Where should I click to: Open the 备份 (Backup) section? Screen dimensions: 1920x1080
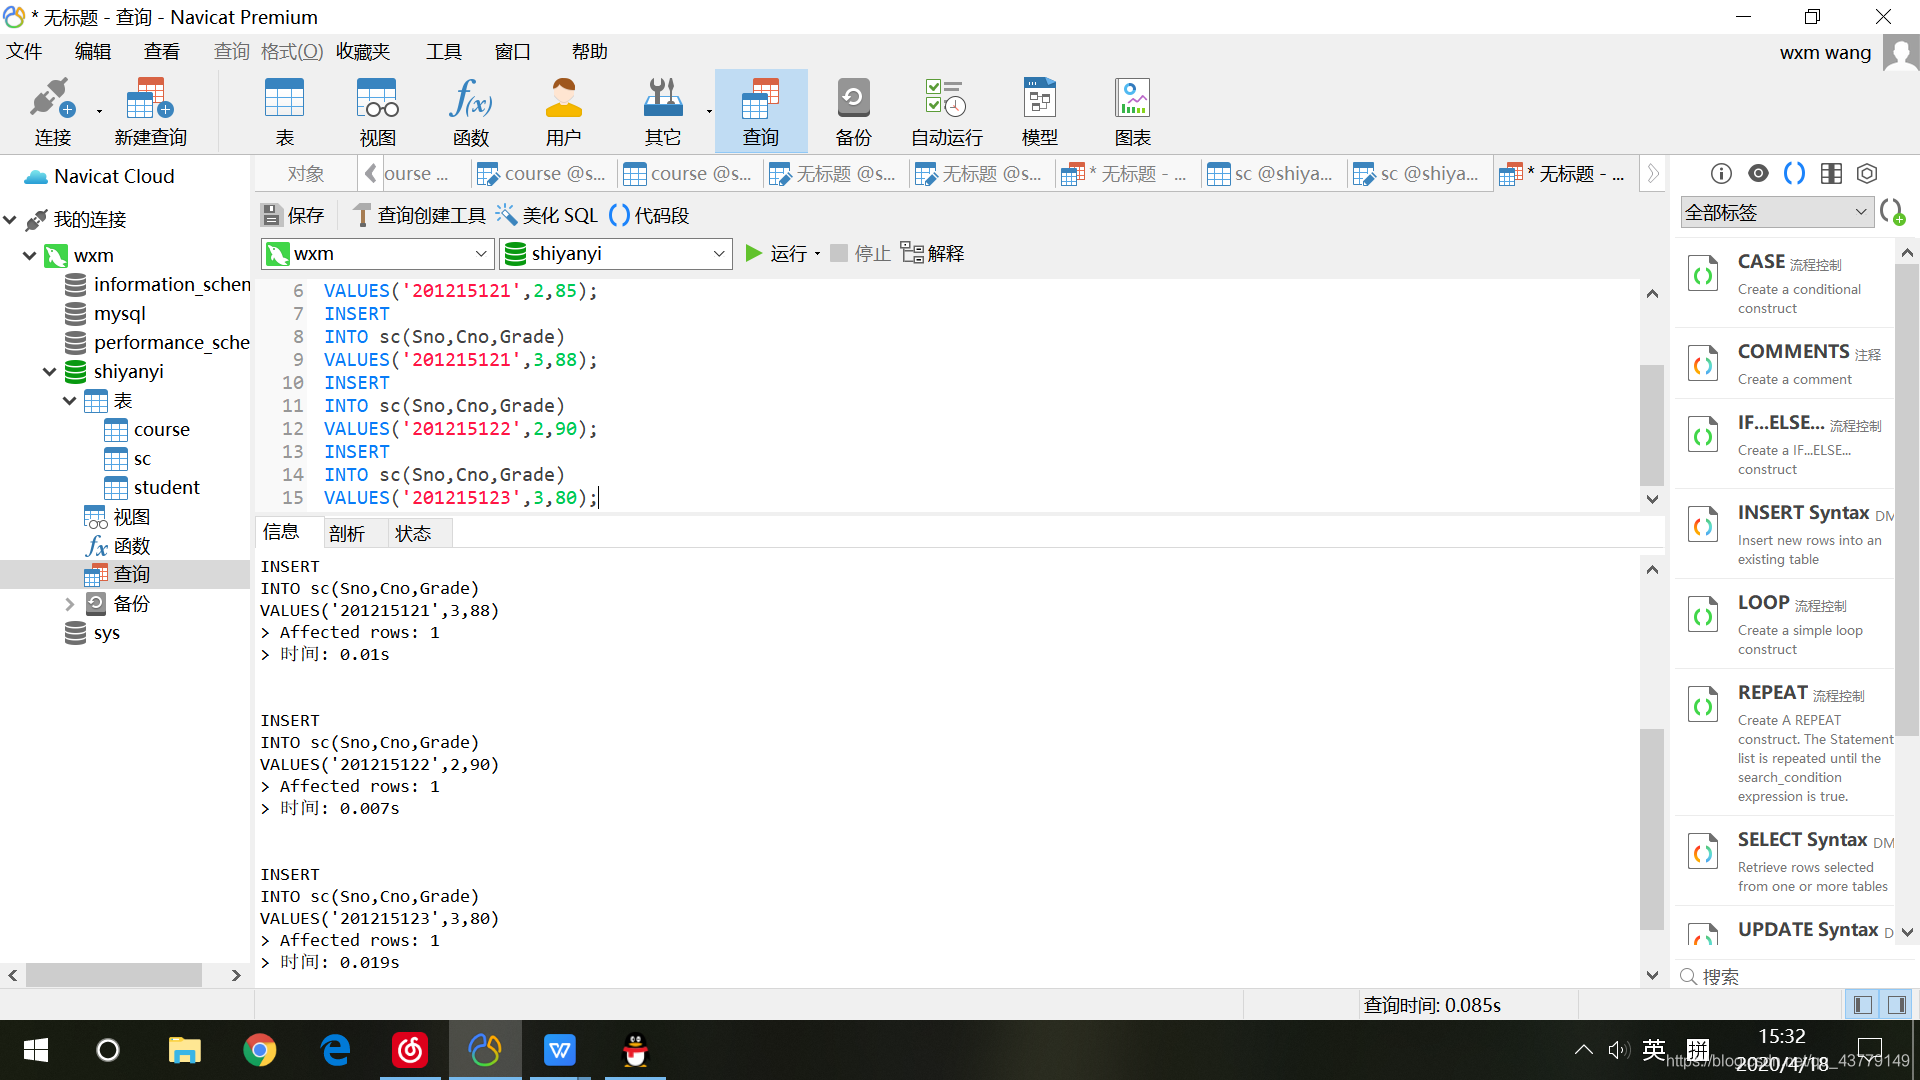[x=852, y=110]
